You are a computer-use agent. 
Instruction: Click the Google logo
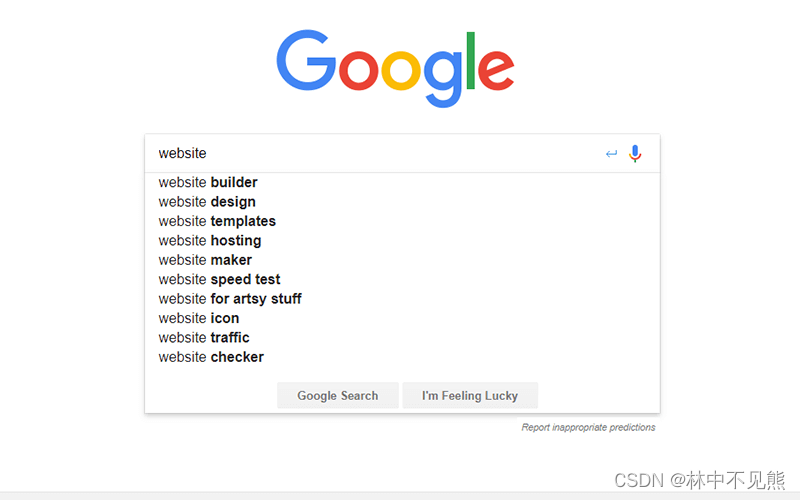[395, 68]
